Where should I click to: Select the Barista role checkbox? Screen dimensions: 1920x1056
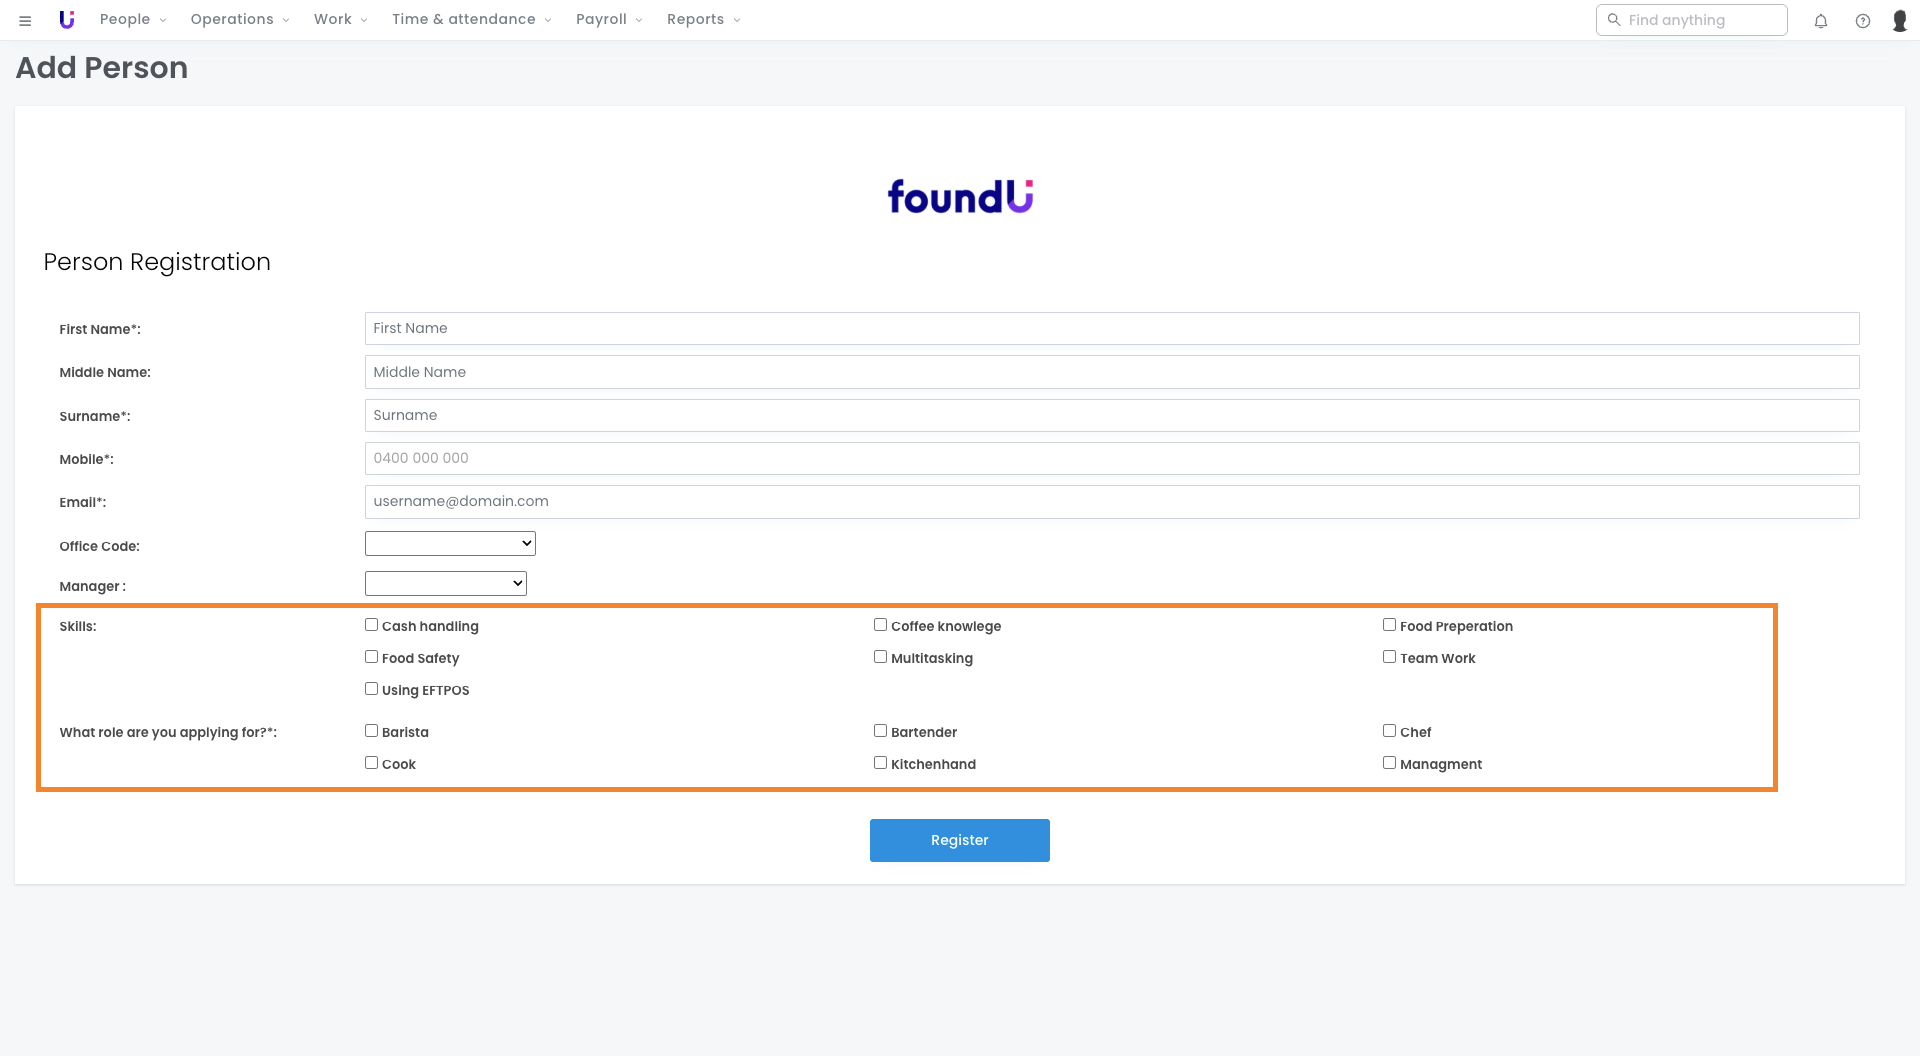click(371, 731)
